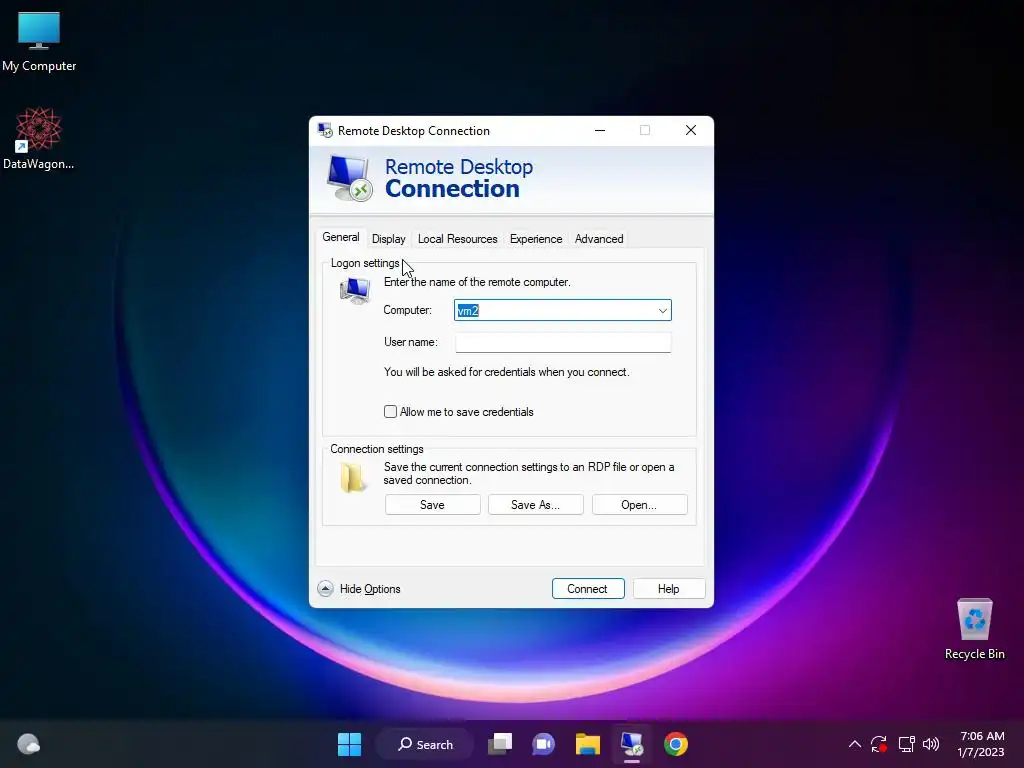Open the weather widget on the taskbar
The width and height of the screenshot is (1024, 768).
click(28, 744)
